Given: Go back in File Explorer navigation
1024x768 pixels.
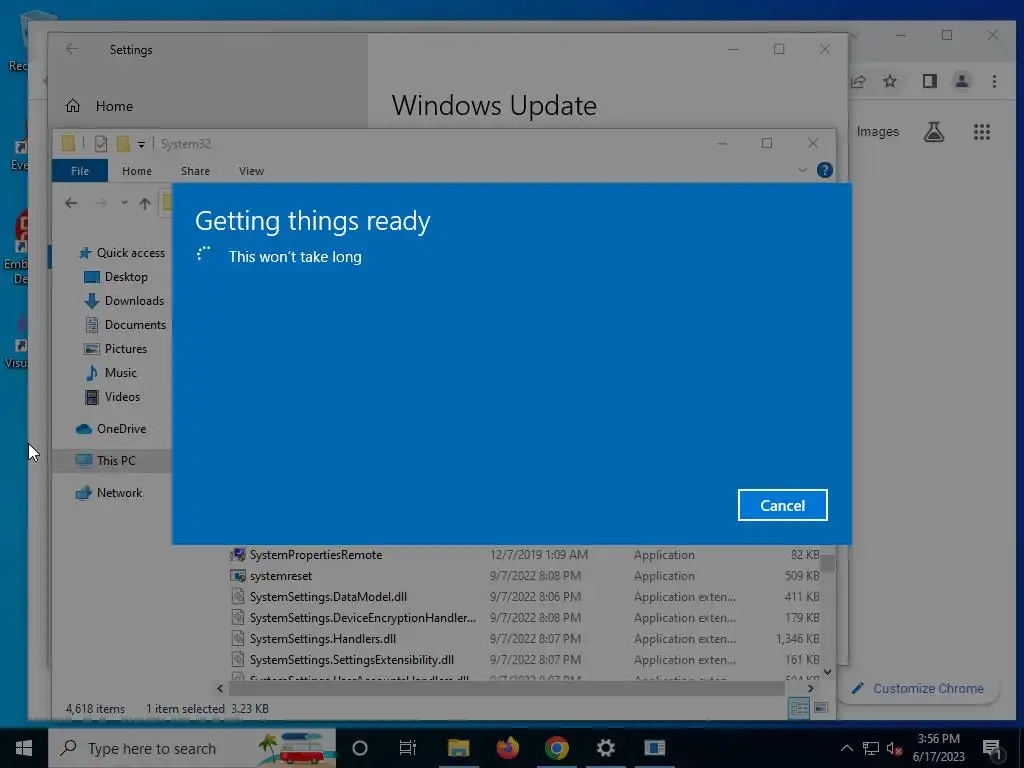Looking at the screenshot, I should (x=71, y=203).
